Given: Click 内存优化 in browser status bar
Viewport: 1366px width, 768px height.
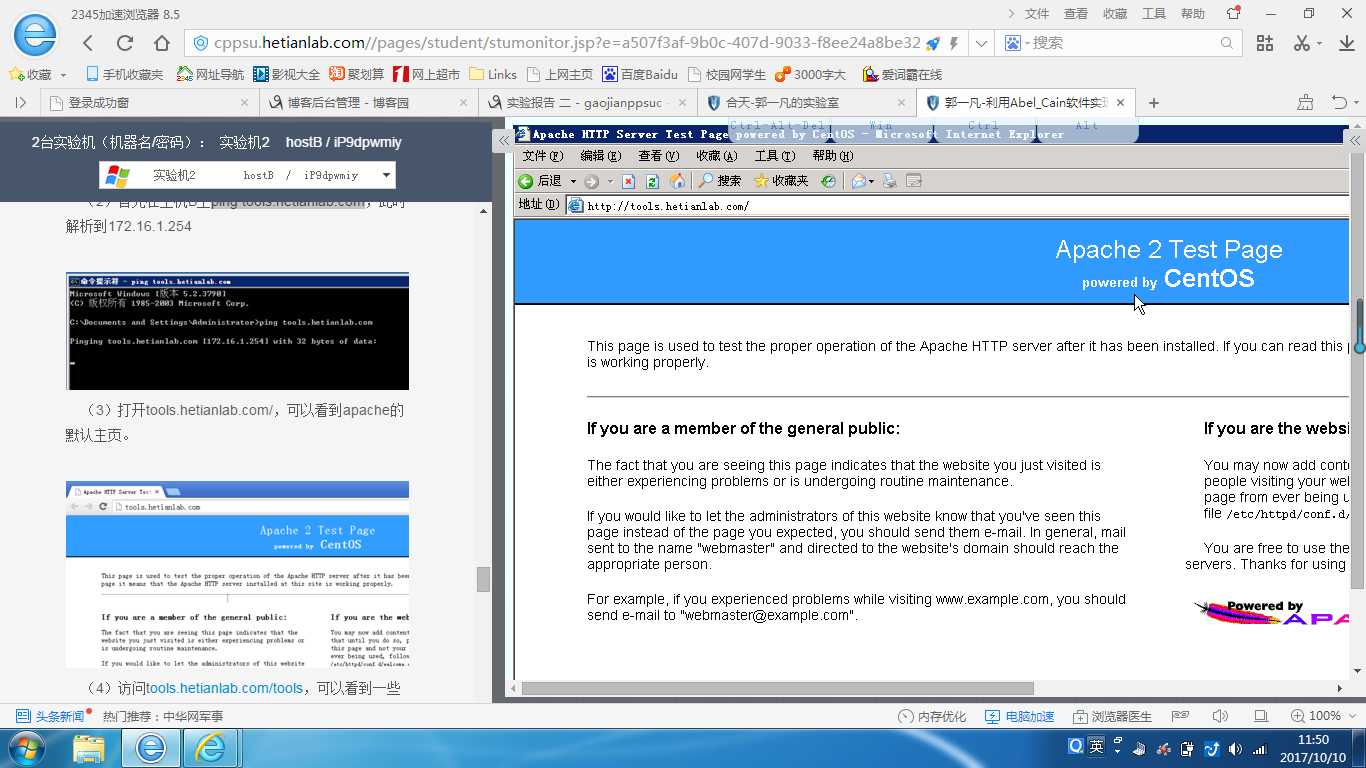Looking at the screenshot, I should (932, 716).
